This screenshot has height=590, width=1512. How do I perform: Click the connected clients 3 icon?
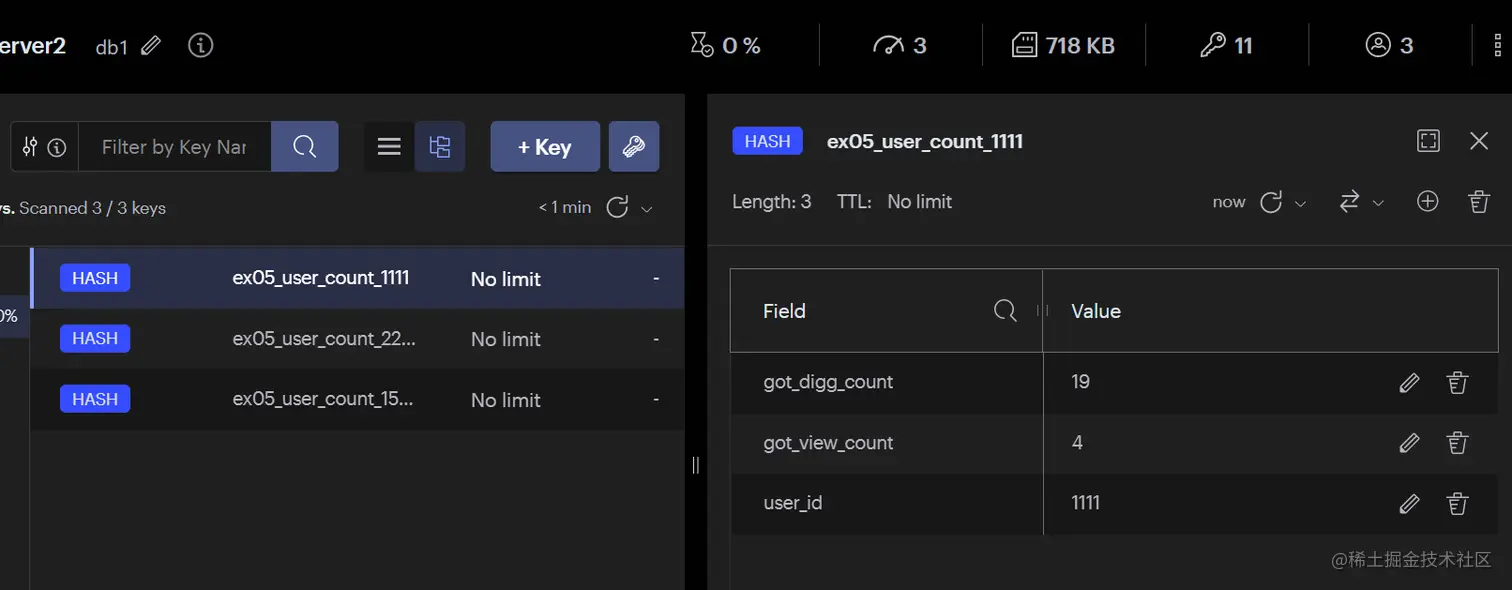[x=1378, y=45]
